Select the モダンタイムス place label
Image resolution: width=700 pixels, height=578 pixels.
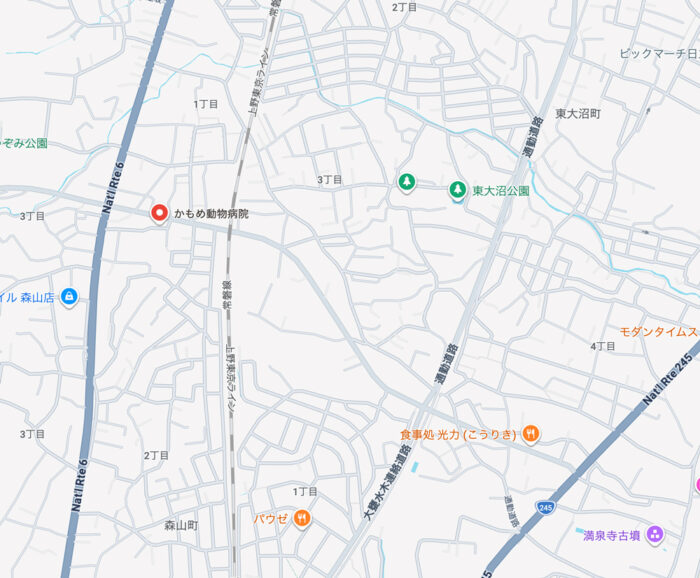[x=659, y=332]
